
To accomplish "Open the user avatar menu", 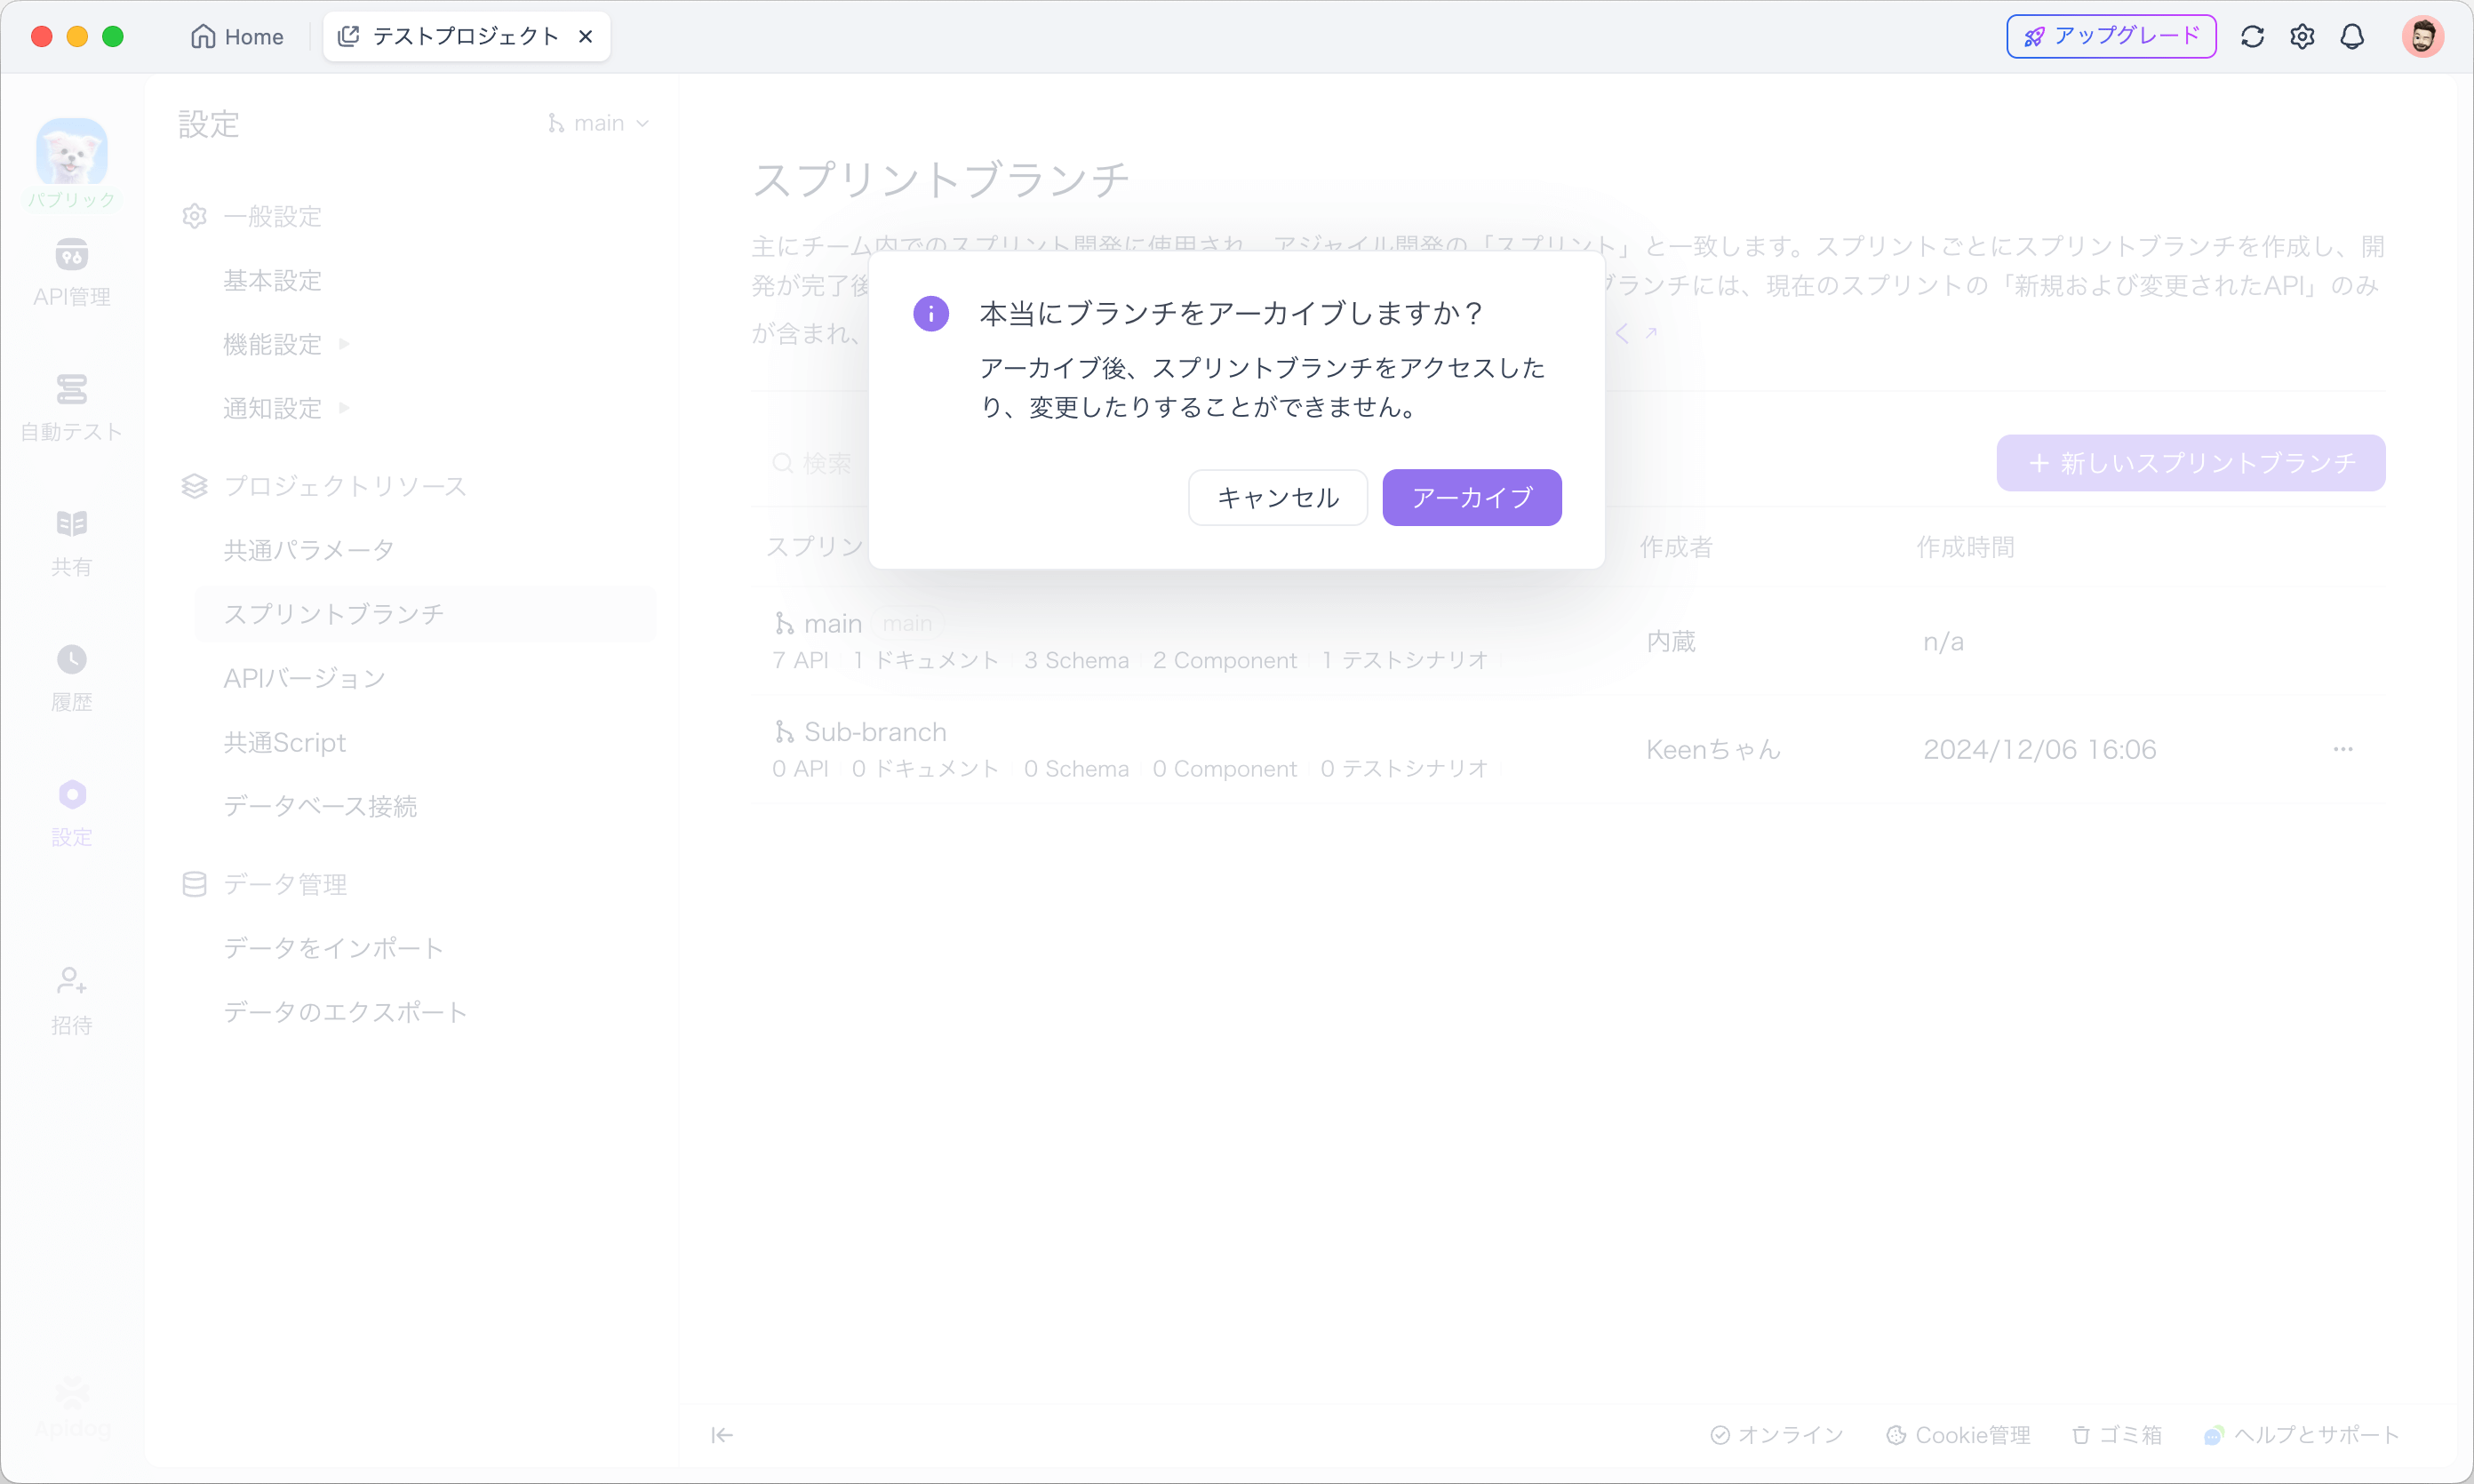I will 2422,37.
